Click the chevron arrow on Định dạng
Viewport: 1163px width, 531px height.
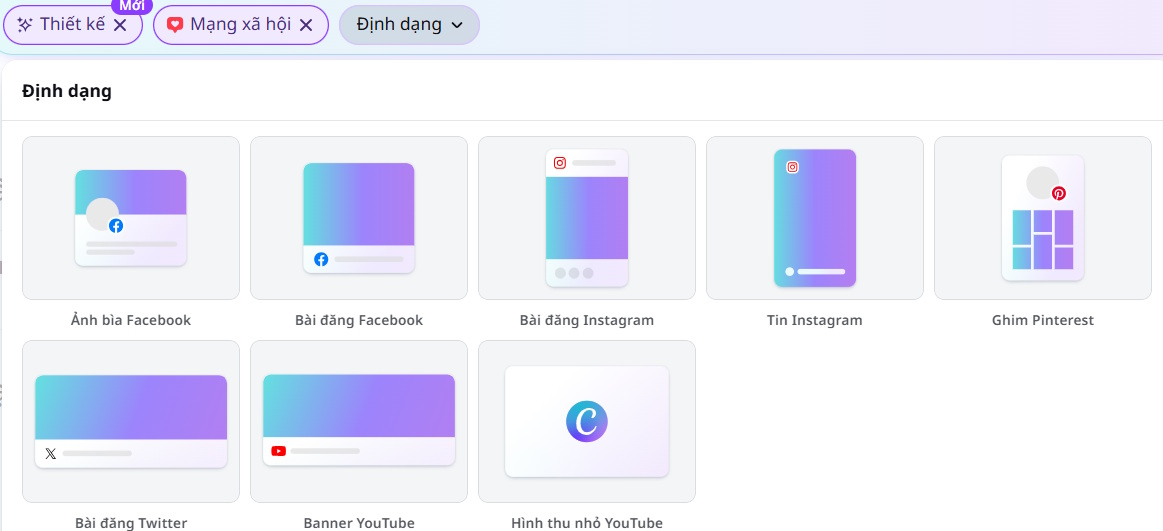(457, 25)
